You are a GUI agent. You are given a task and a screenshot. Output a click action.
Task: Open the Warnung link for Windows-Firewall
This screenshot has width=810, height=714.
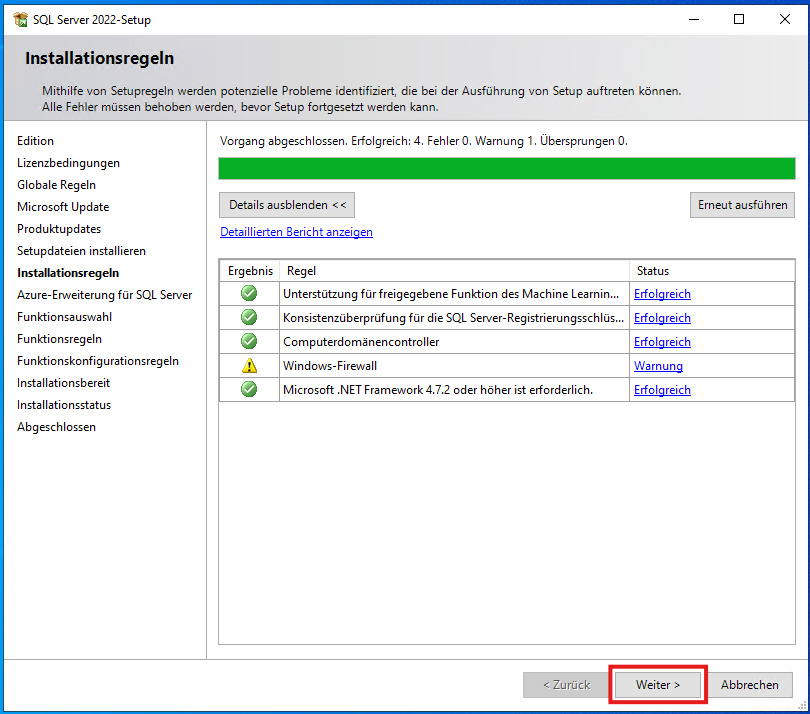point(658,365)
